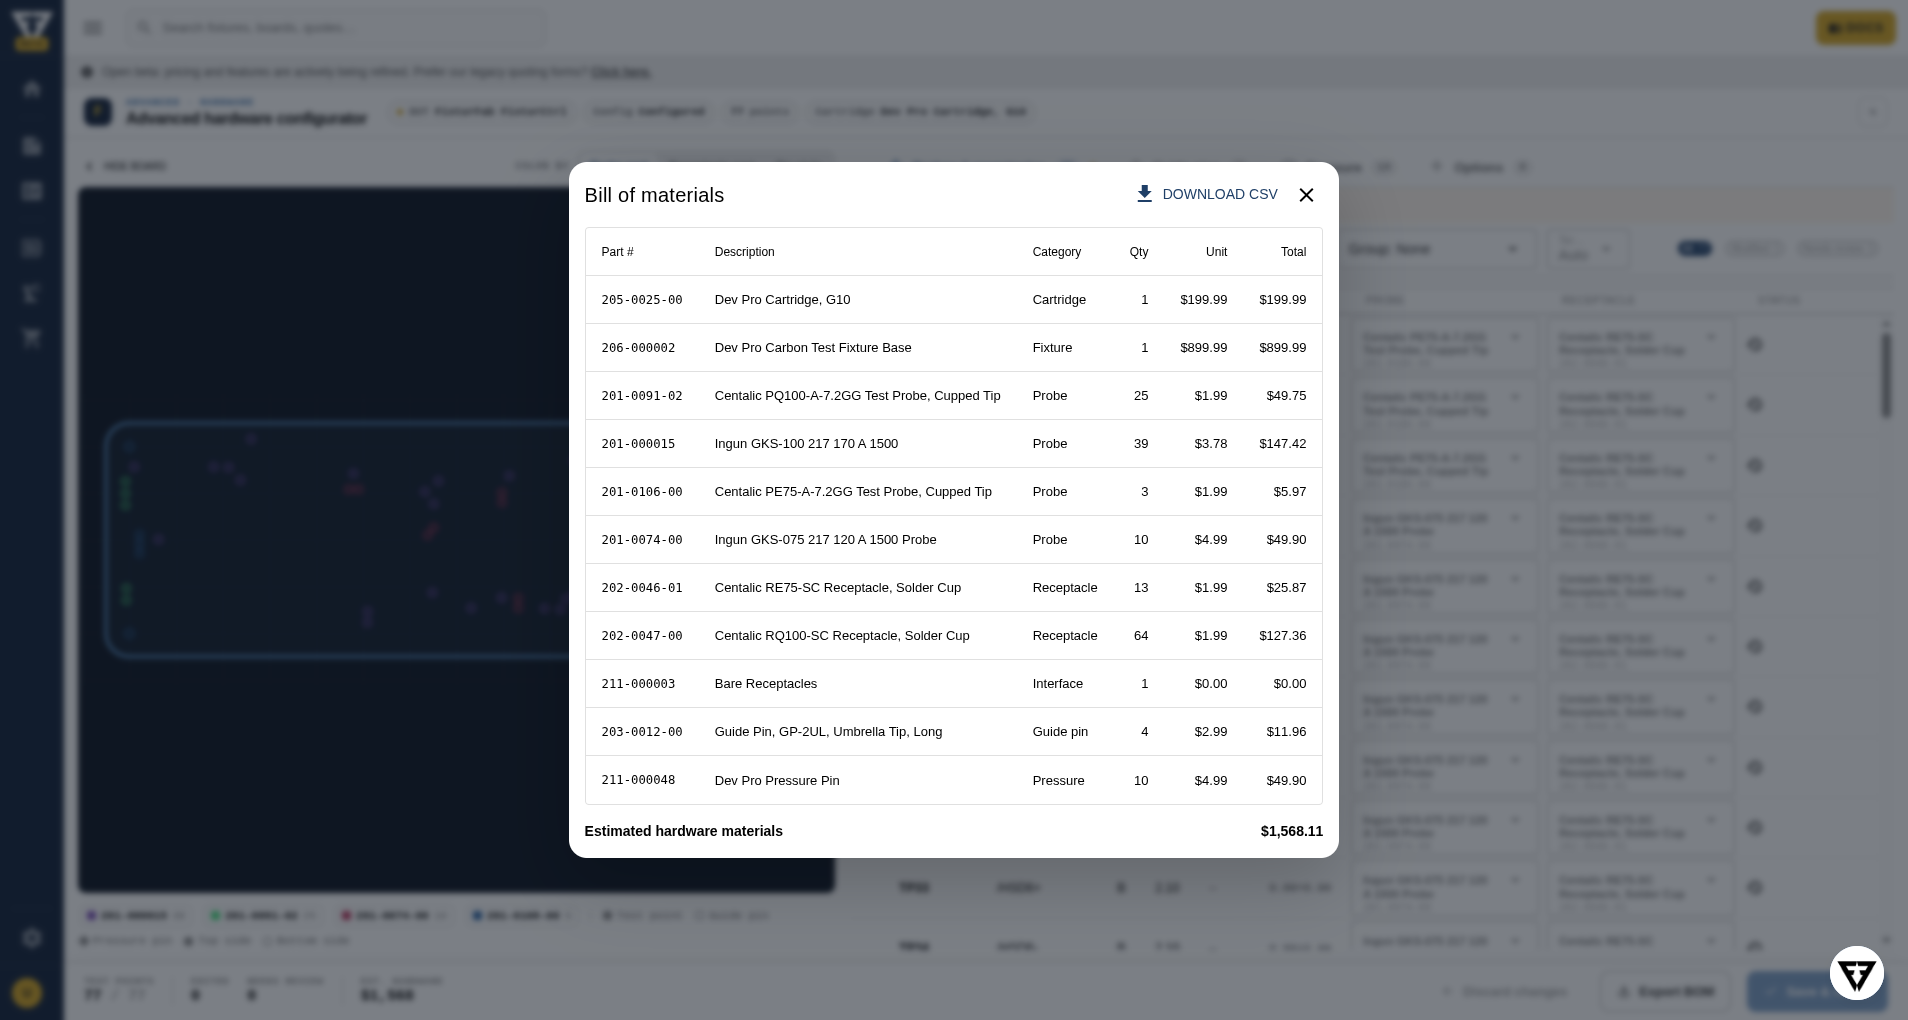This screenshot has height=1020, width=1908.
Task: Select part number 211-000048
Action: pos(638,780)
